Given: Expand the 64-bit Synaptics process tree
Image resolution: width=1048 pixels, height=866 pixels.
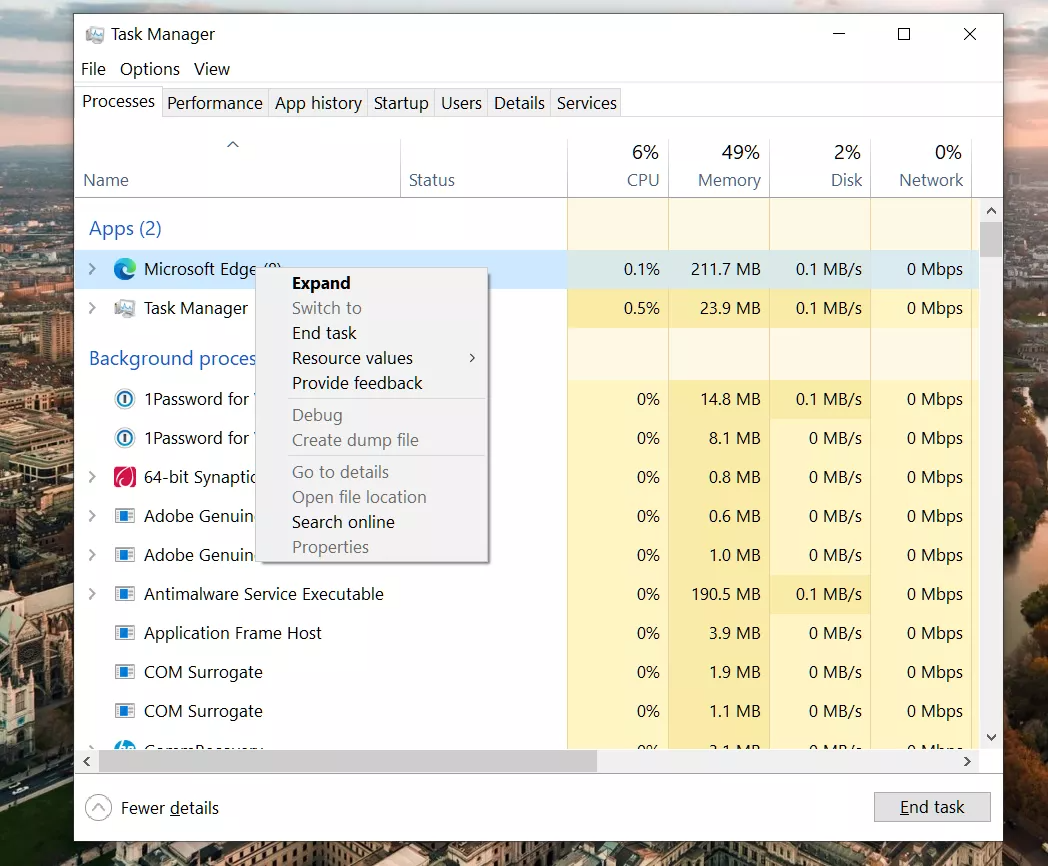Looking at the screenshot, I should 92,477.
